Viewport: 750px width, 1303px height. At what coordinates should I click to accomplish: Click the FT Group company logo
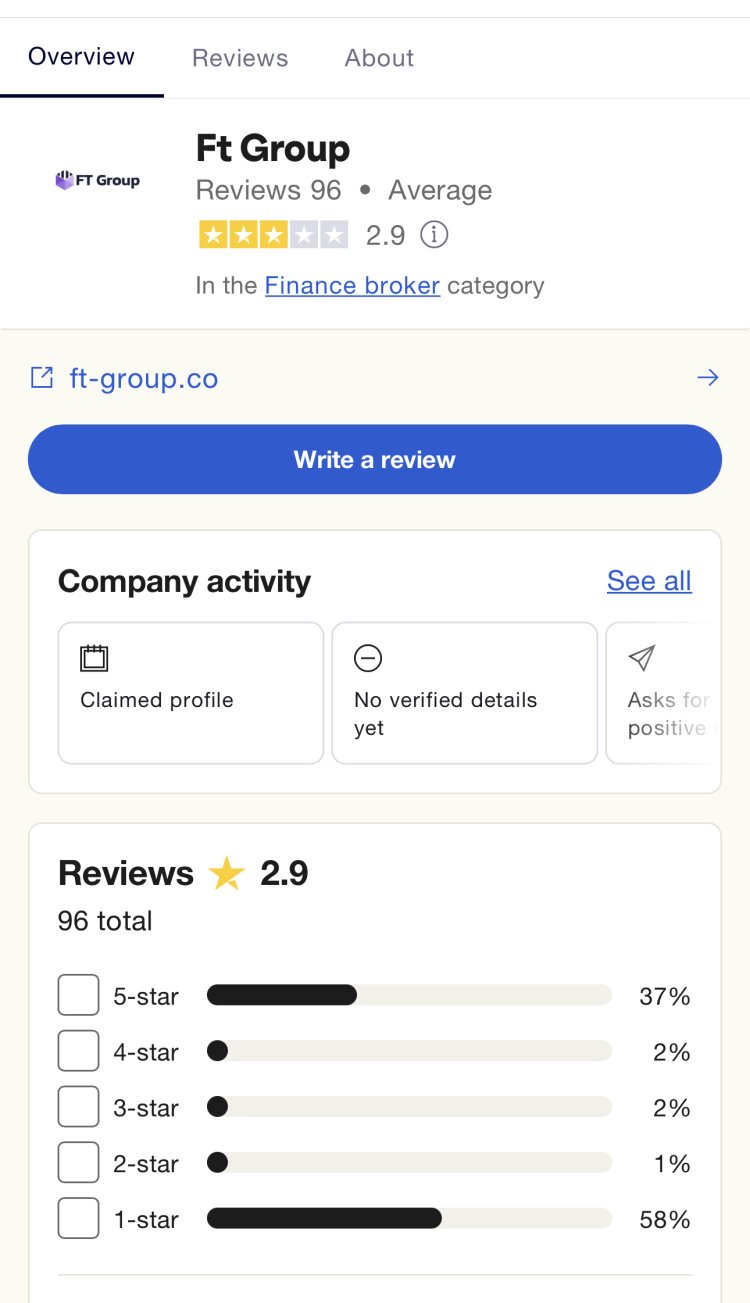click(98, 181)
